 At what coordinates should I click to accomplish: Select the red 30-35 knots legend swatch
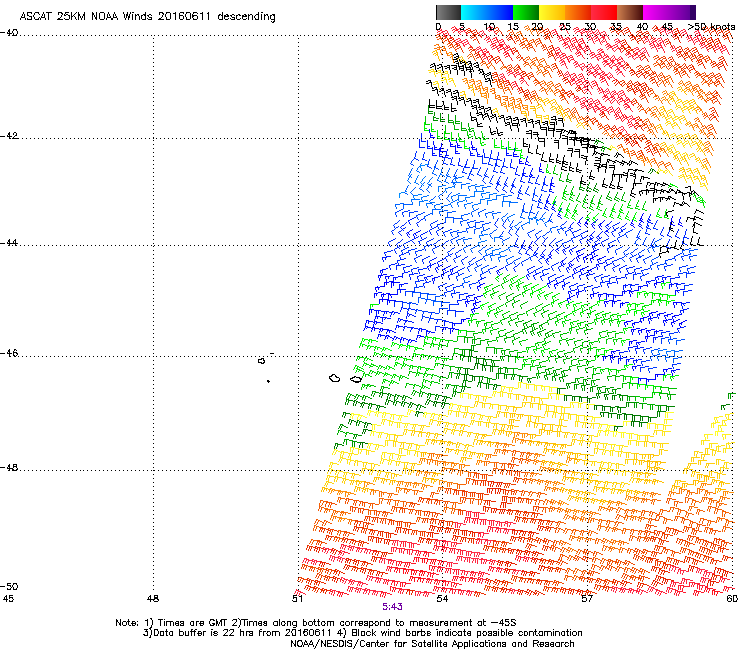tap(604, 12)
